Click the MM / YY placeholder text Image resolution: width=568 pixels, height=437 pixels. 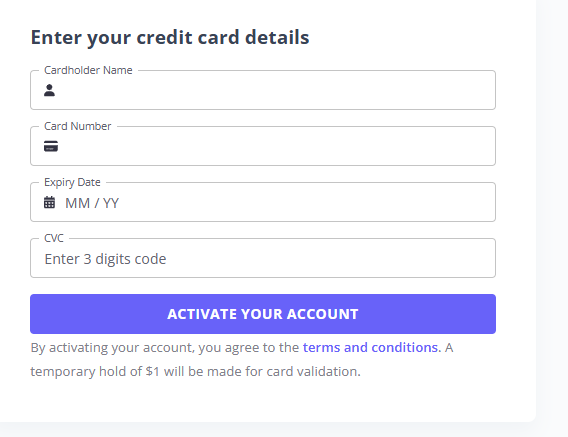coord(92,203)
